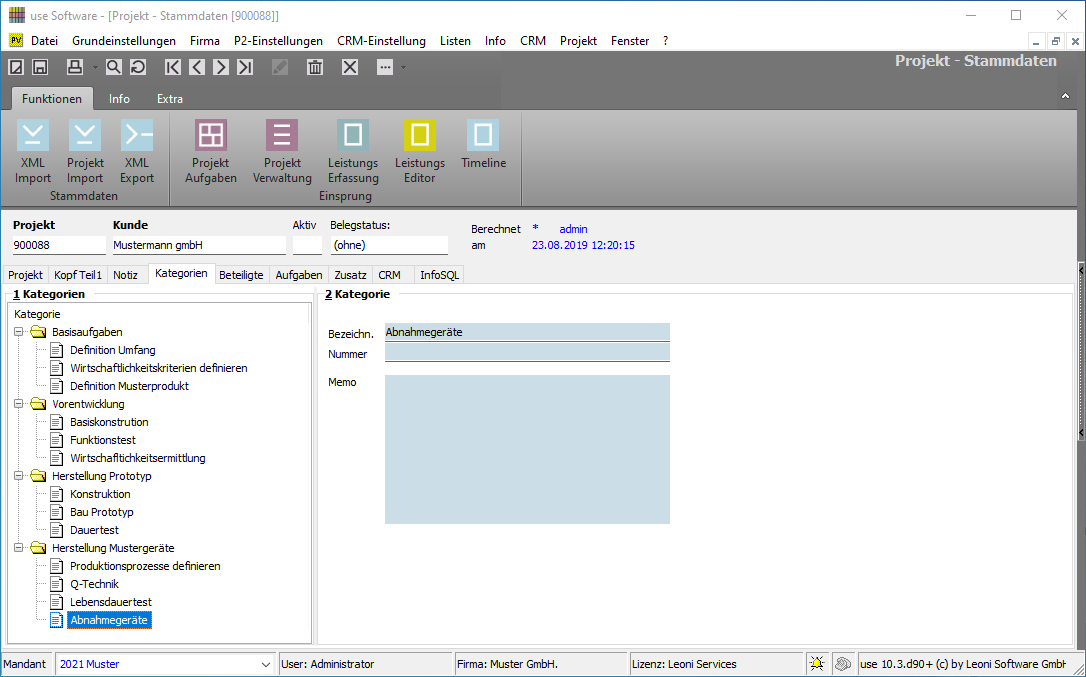Select the Funktionstest tree entry
The height and width of the screenshot is (677, 1086).
[103, 440]
